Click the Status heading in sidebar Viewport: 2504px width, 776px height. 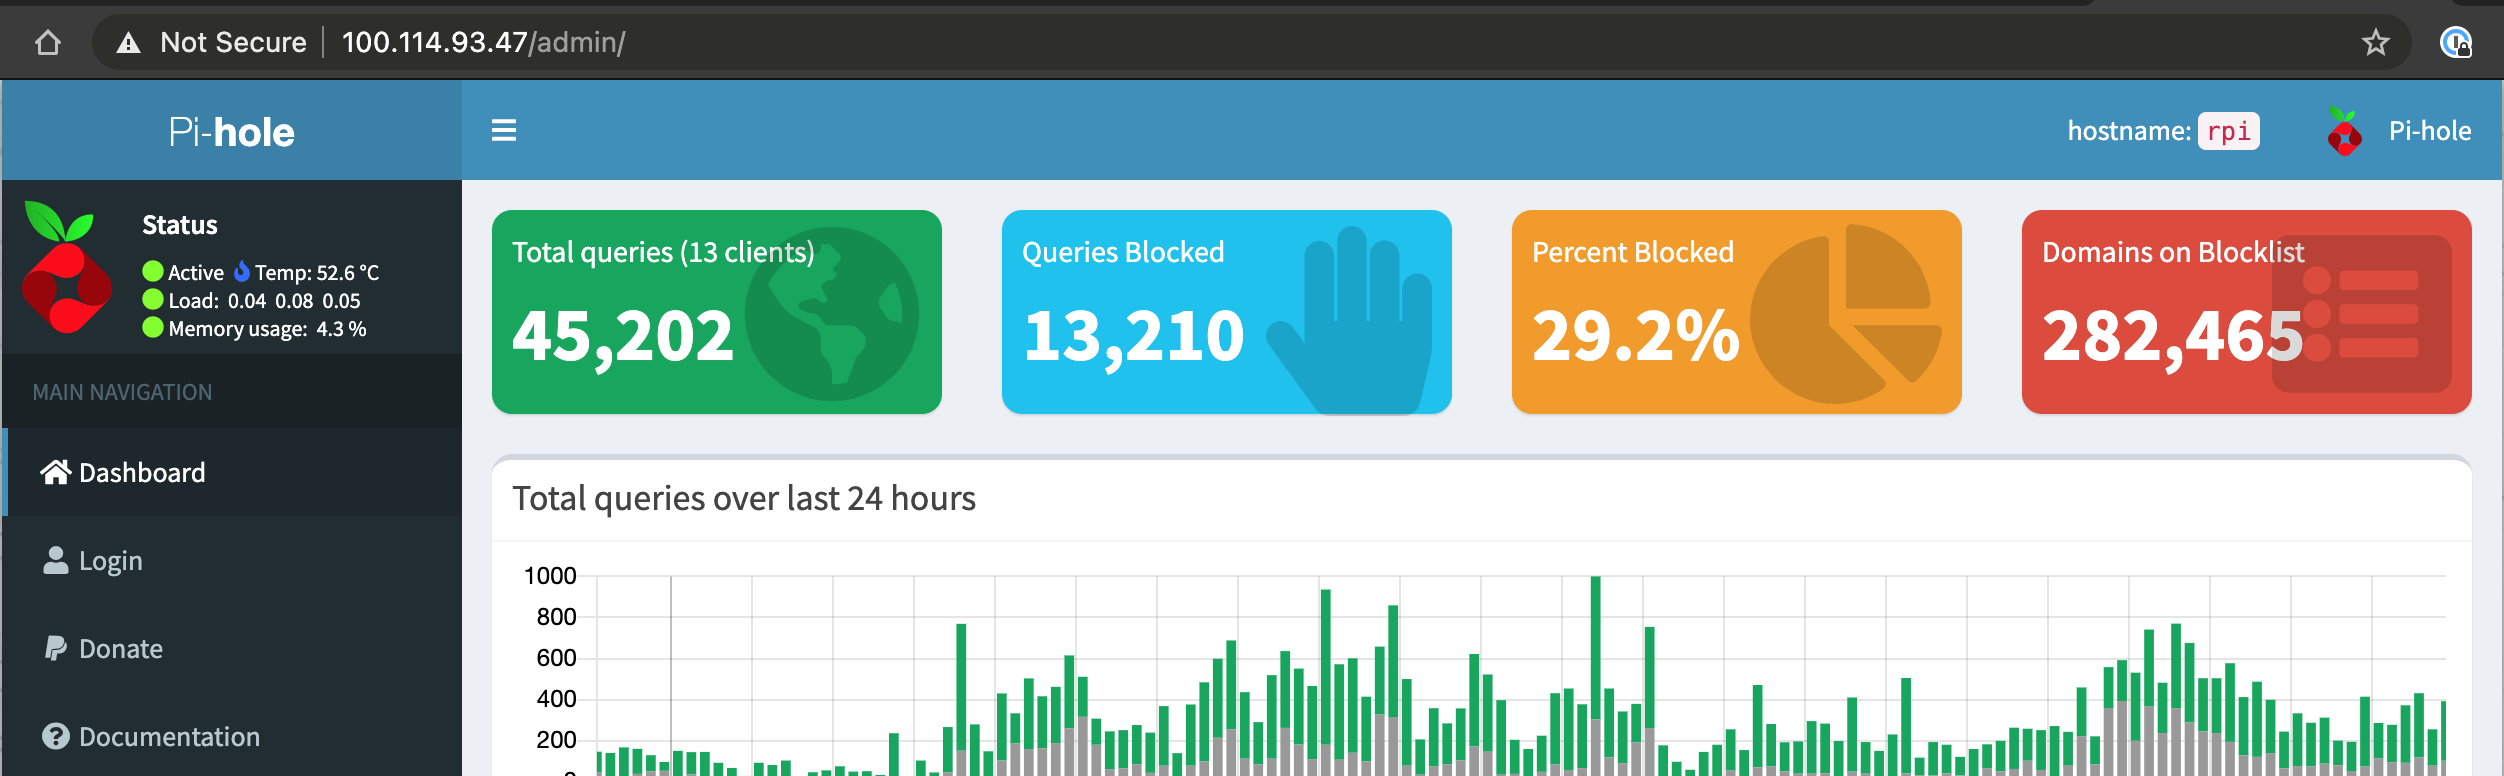[x=180, y=225]
